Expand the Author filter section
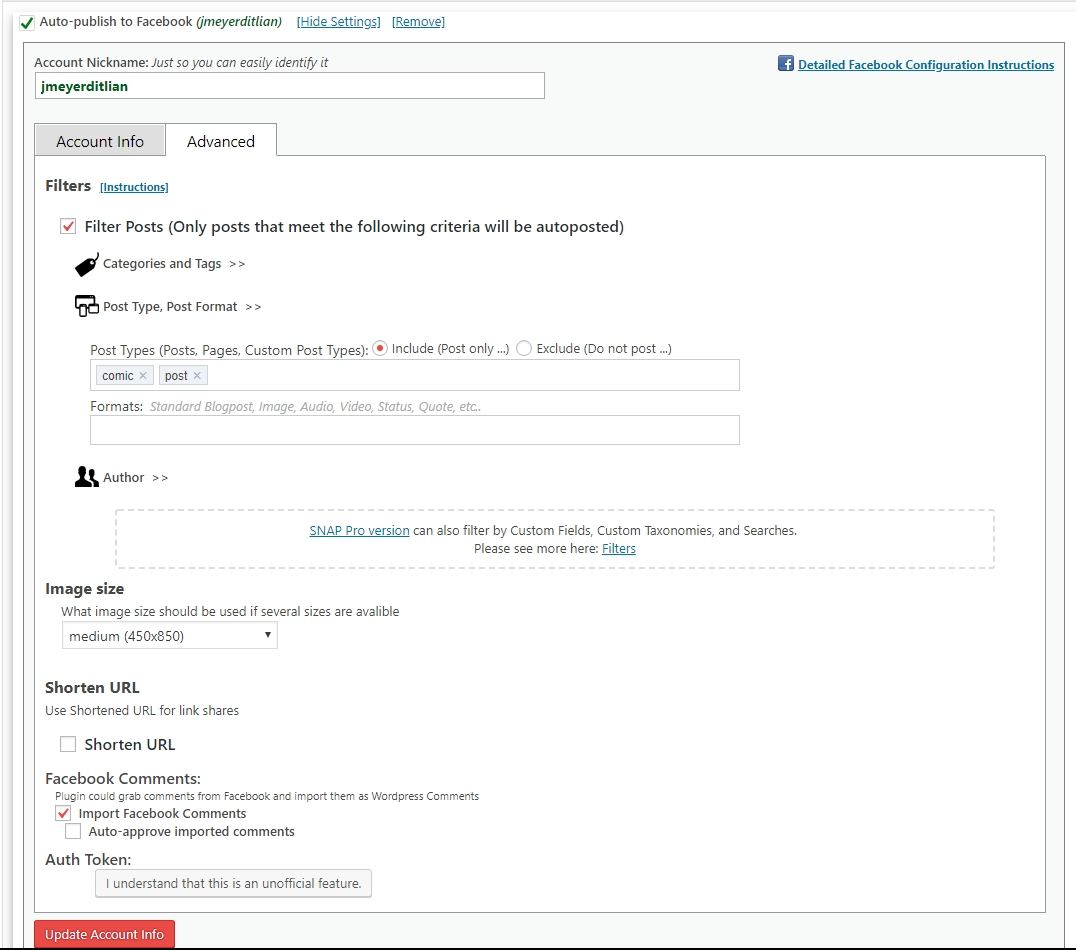 (135, 478)
